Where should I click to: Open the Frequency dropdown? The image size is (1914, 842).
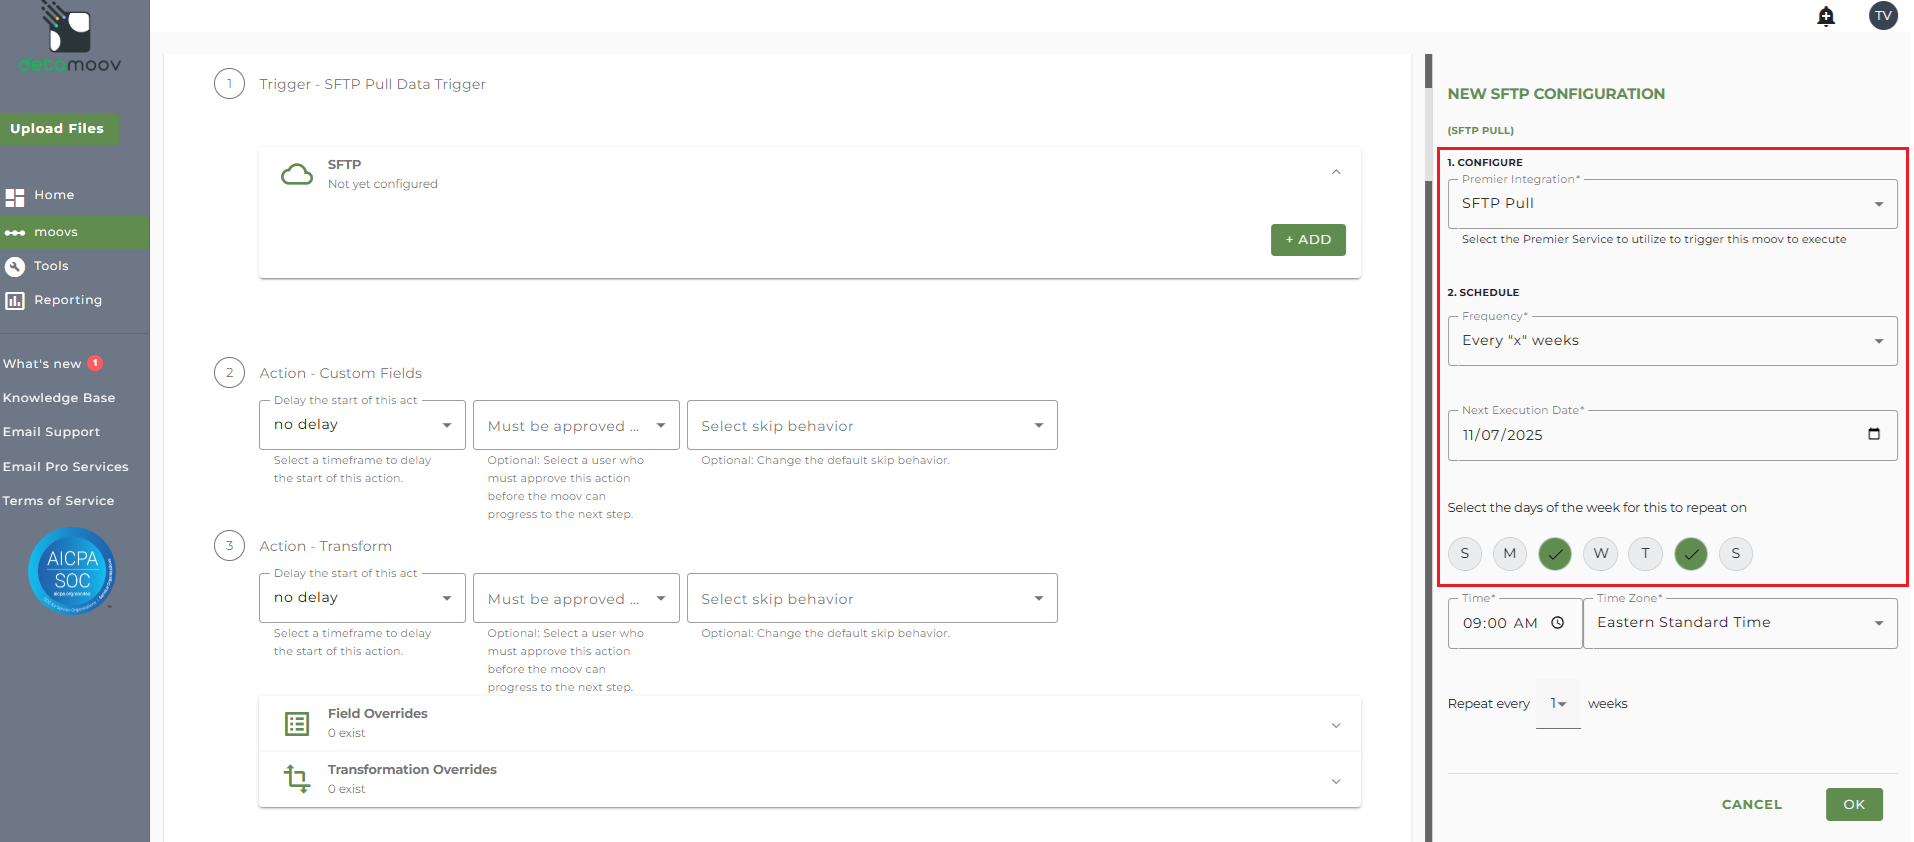pyautogui.click(x=1671, y=341)
